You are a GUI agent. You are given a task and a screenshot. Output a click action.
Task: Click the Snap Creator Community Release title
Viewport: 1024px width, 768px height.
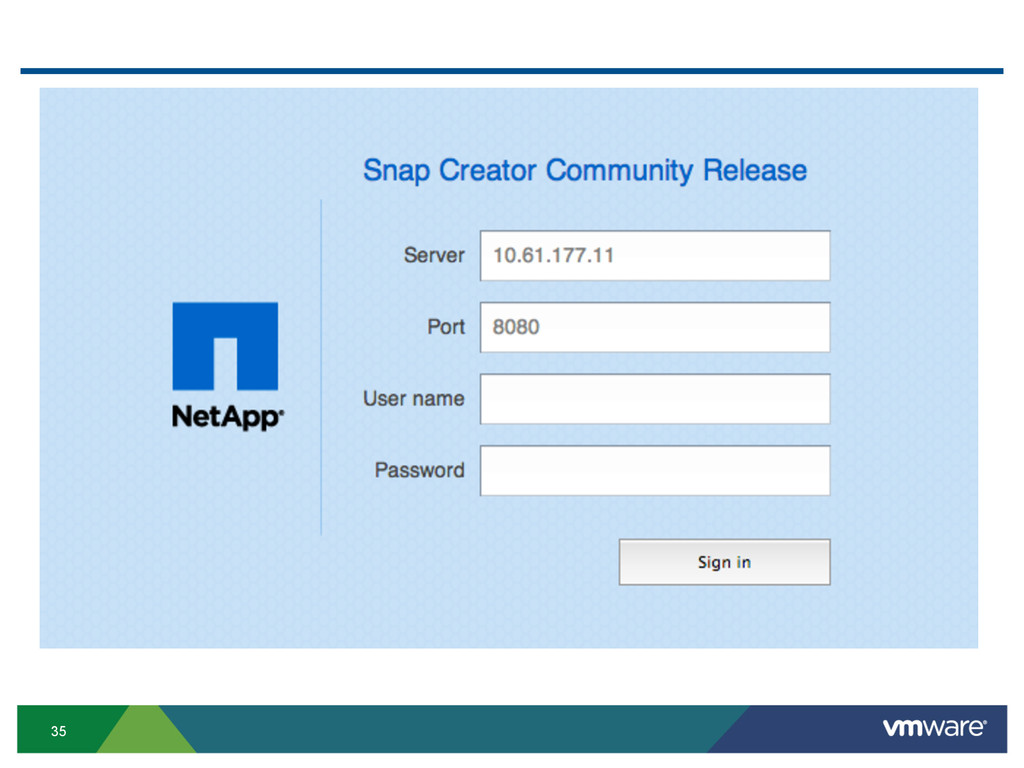pos(585,171)
